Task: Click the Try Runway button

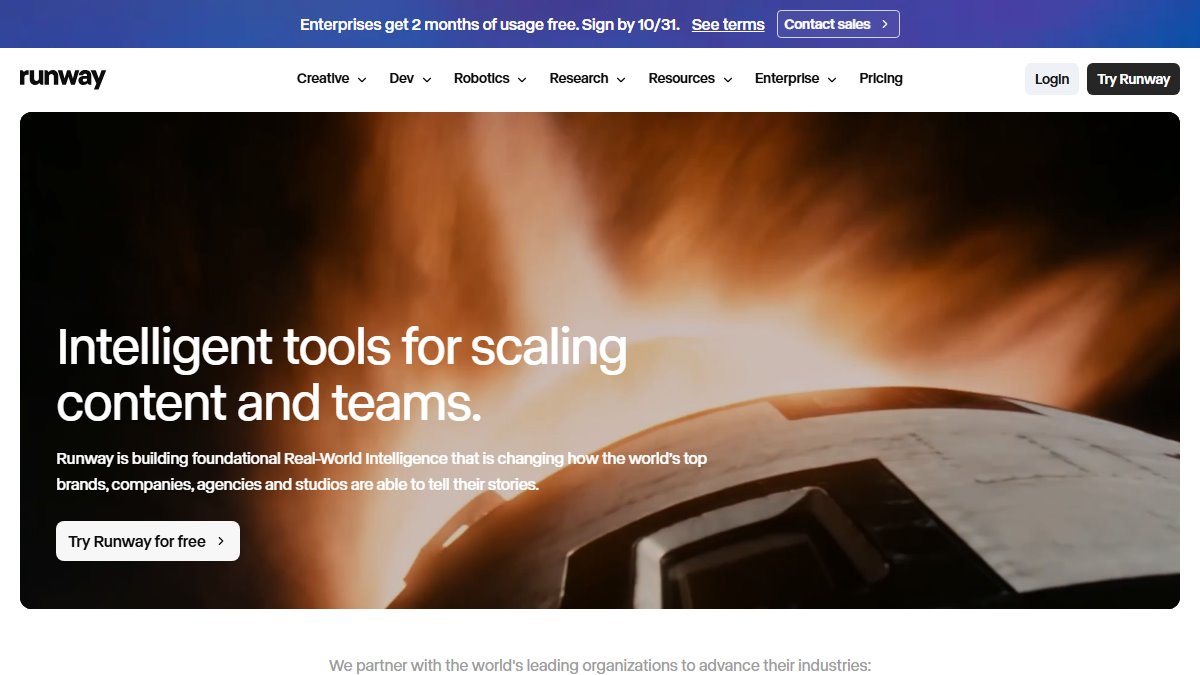Action: 1133,79
